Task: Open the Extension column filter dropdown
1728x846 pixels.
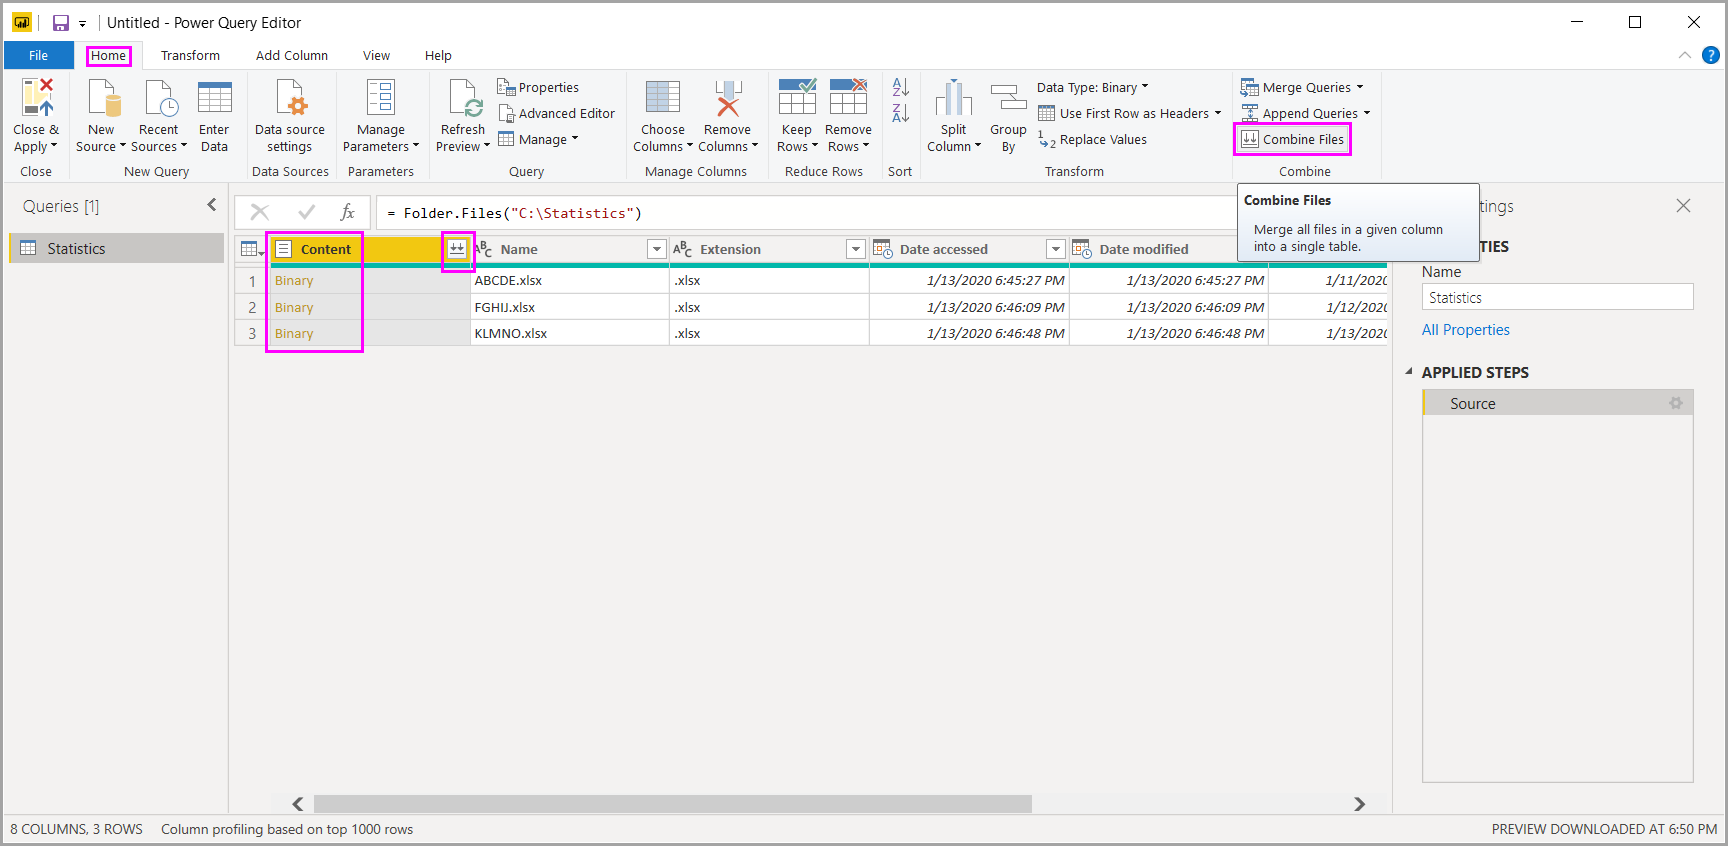Action: click(x=855, y=249)
